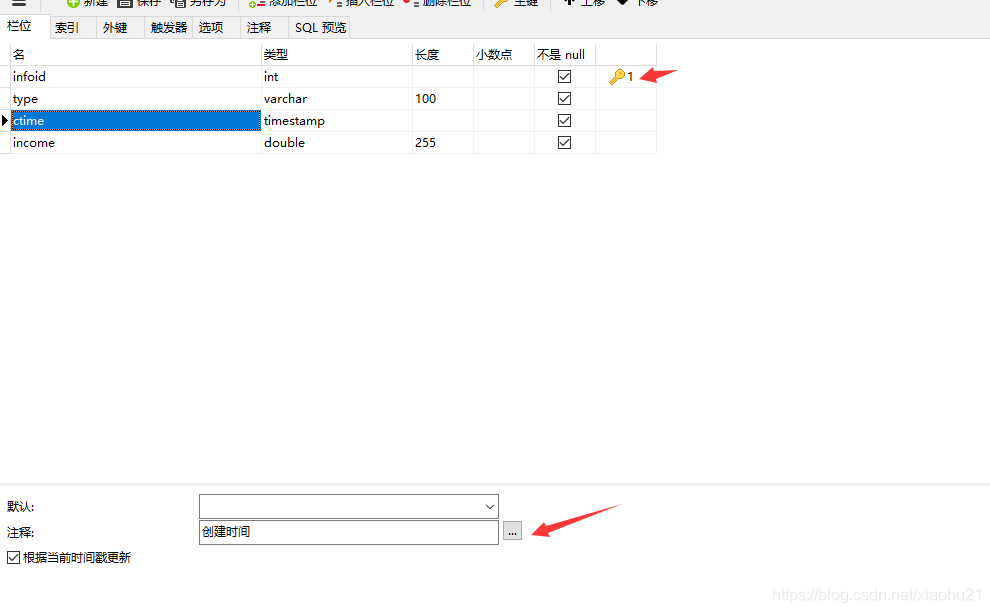Open the 索引 tab
This screenshot has width=990, height=613.
67,28
